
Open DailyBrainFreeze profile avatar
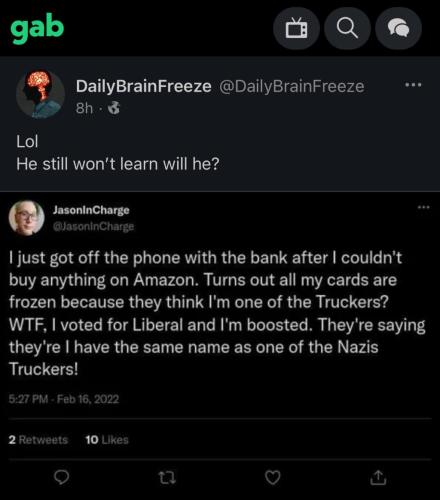[x=40, y=94]
